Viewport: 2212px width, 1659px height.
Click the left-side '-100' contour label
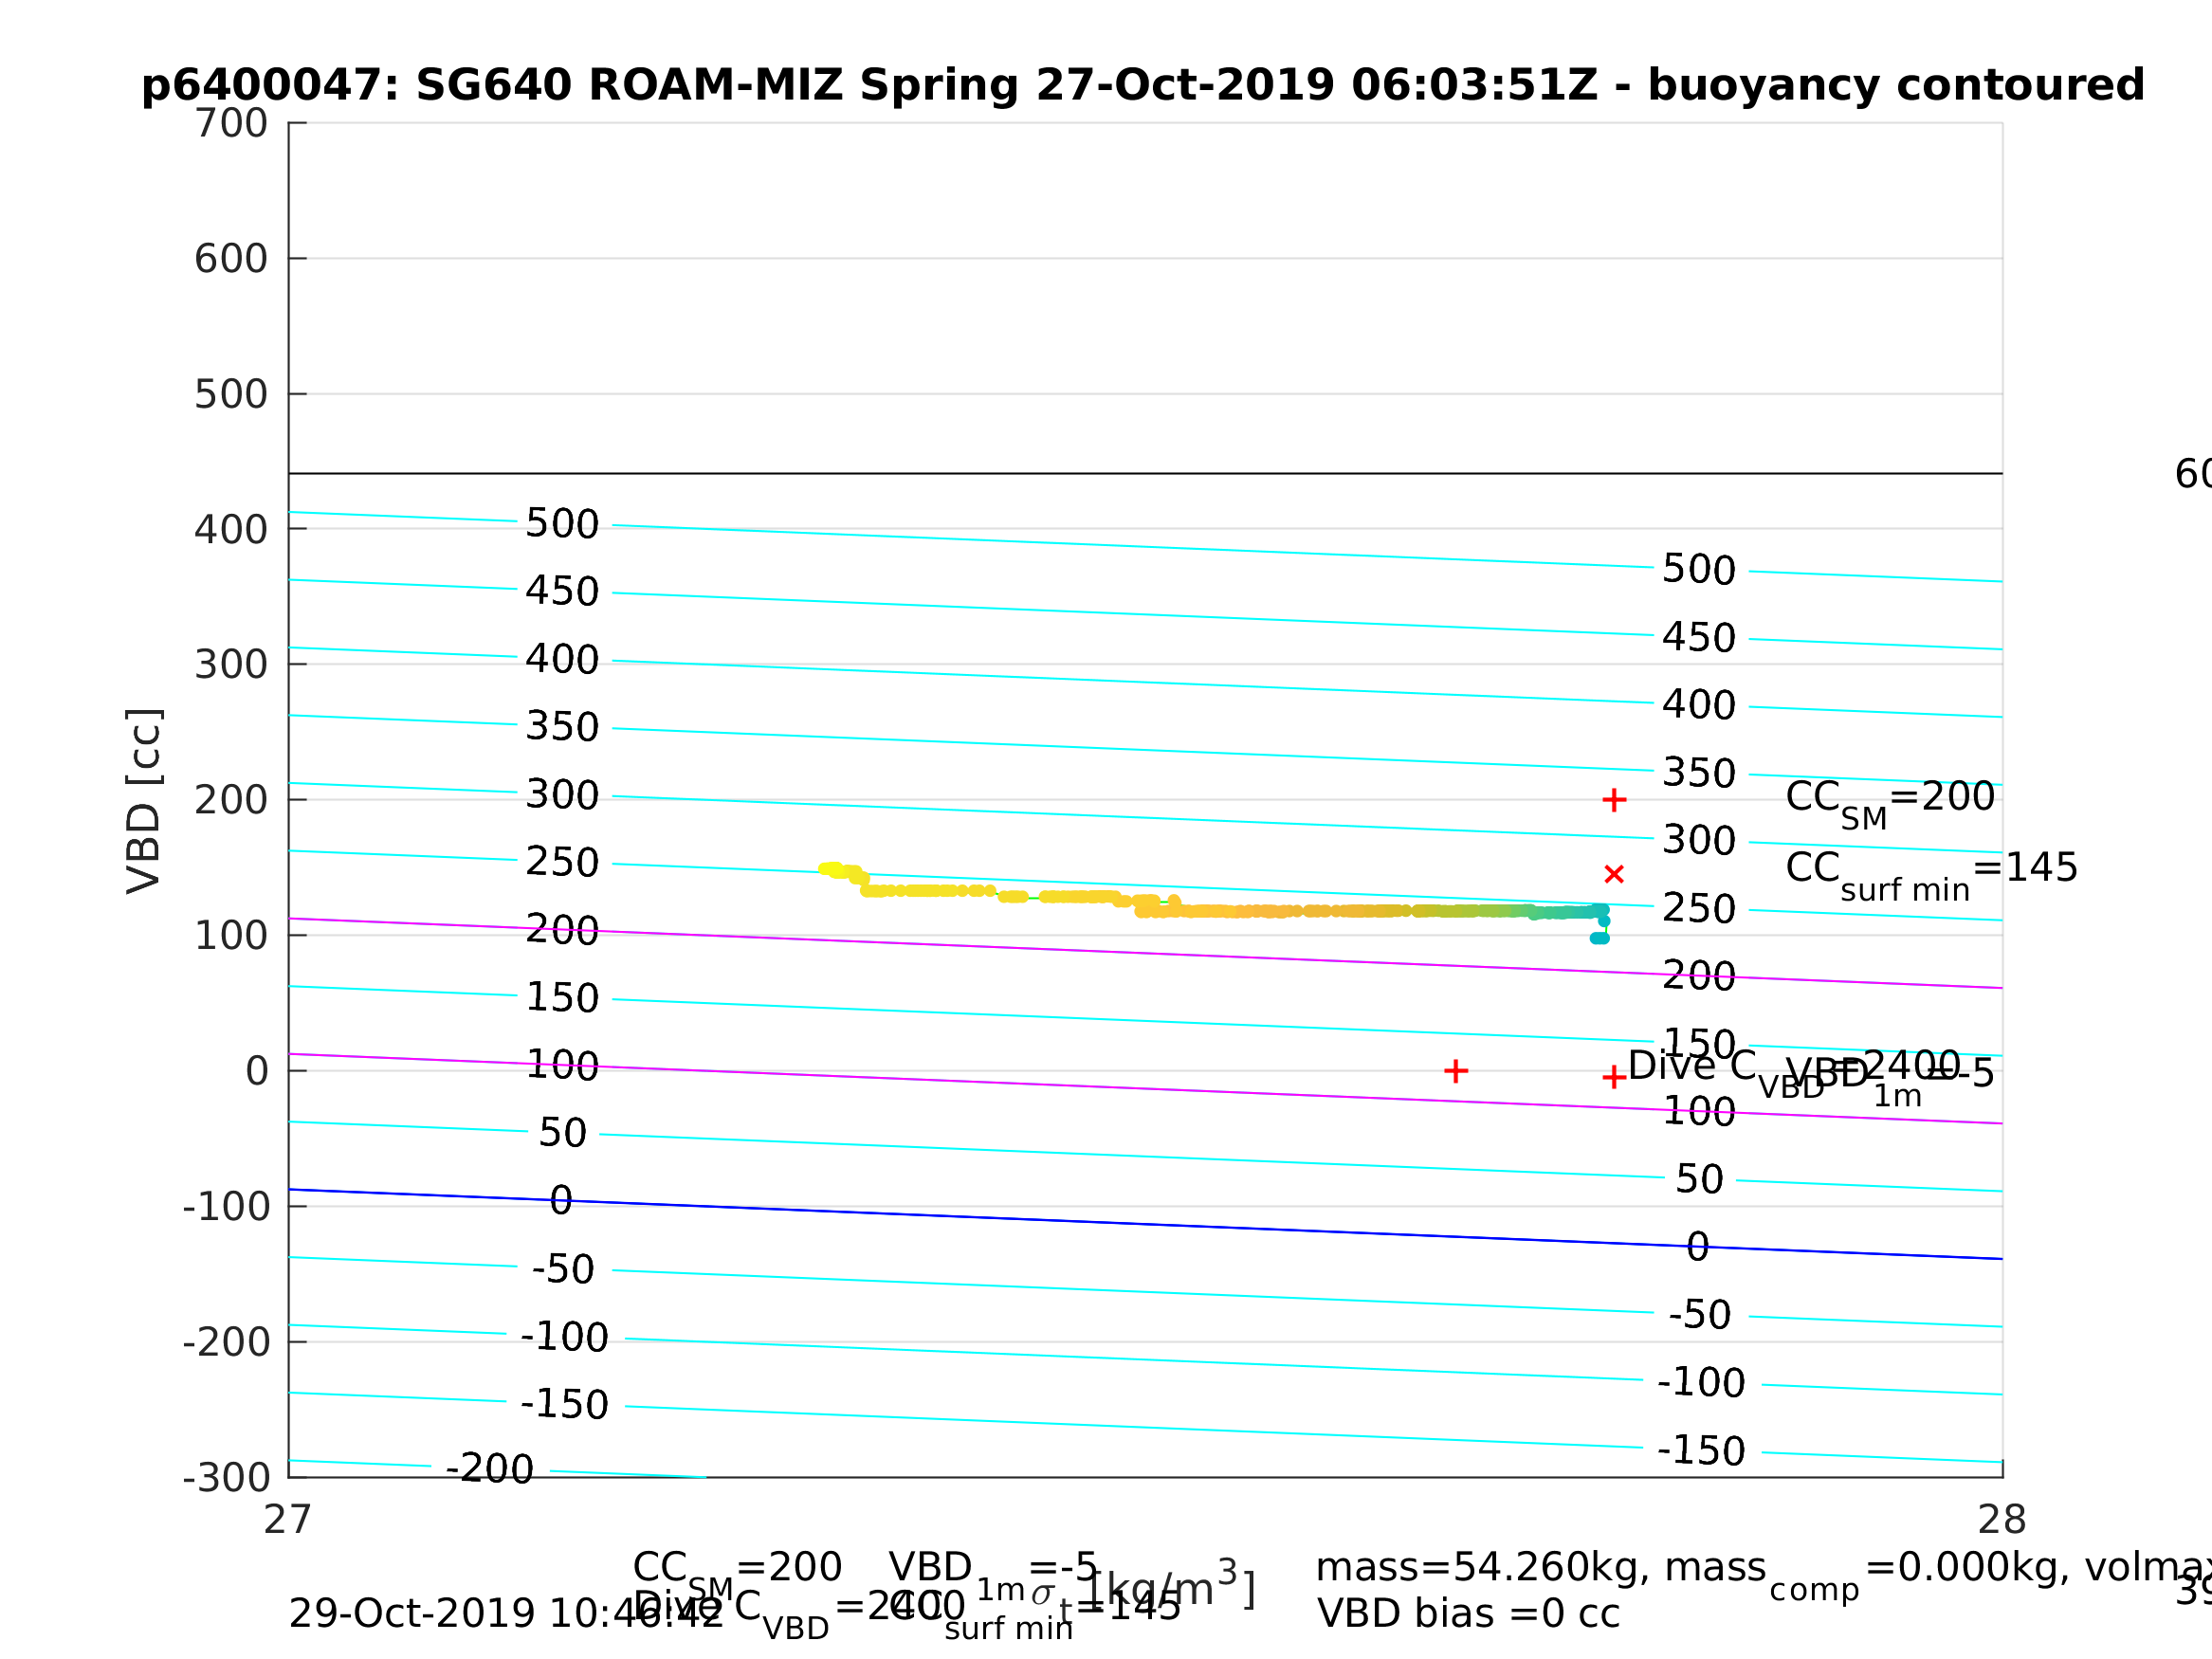564,1337
